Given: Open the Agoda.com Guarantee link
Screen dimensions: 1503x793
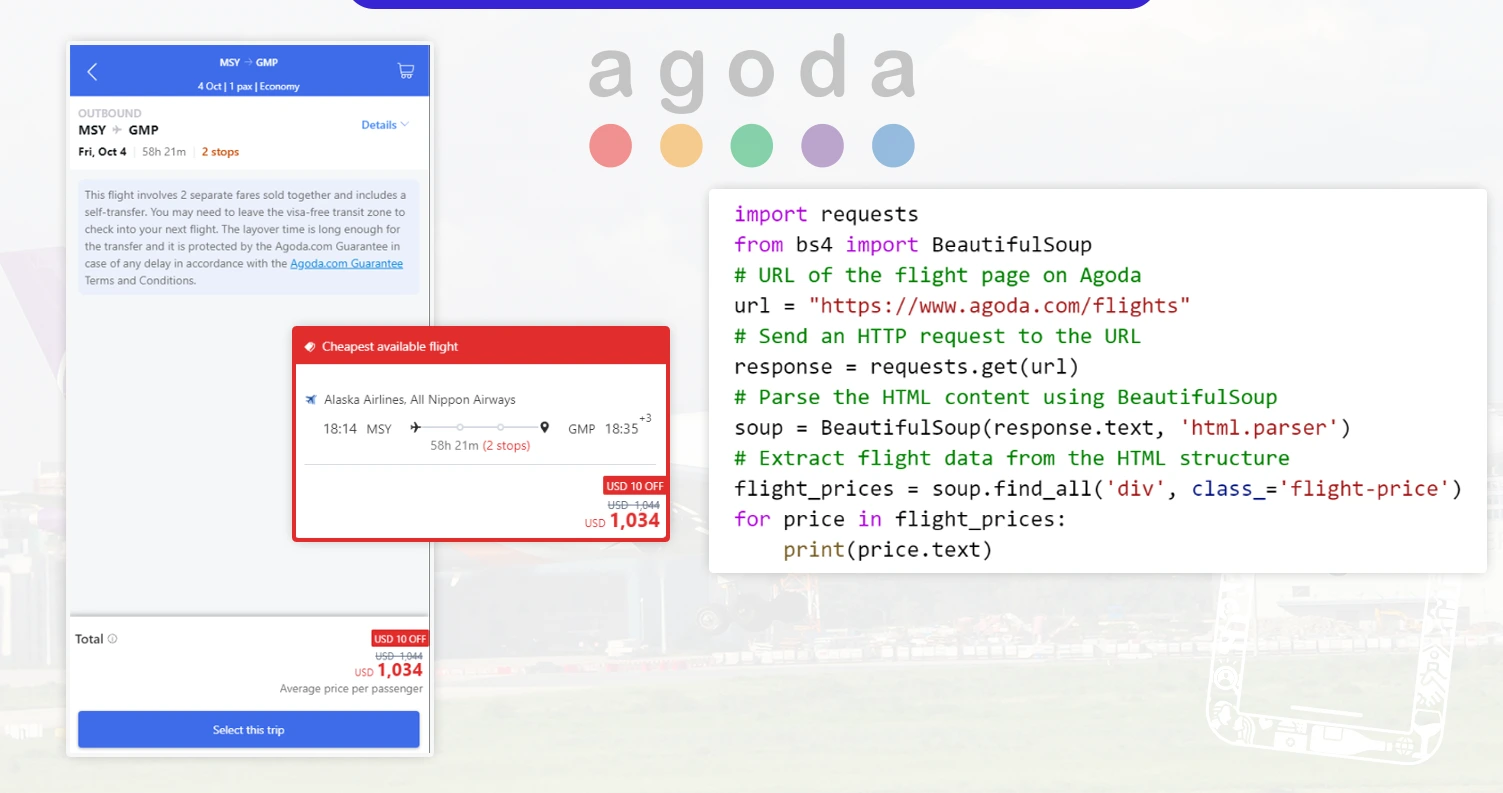Looking at the screenshot, I should coord(346,263).
